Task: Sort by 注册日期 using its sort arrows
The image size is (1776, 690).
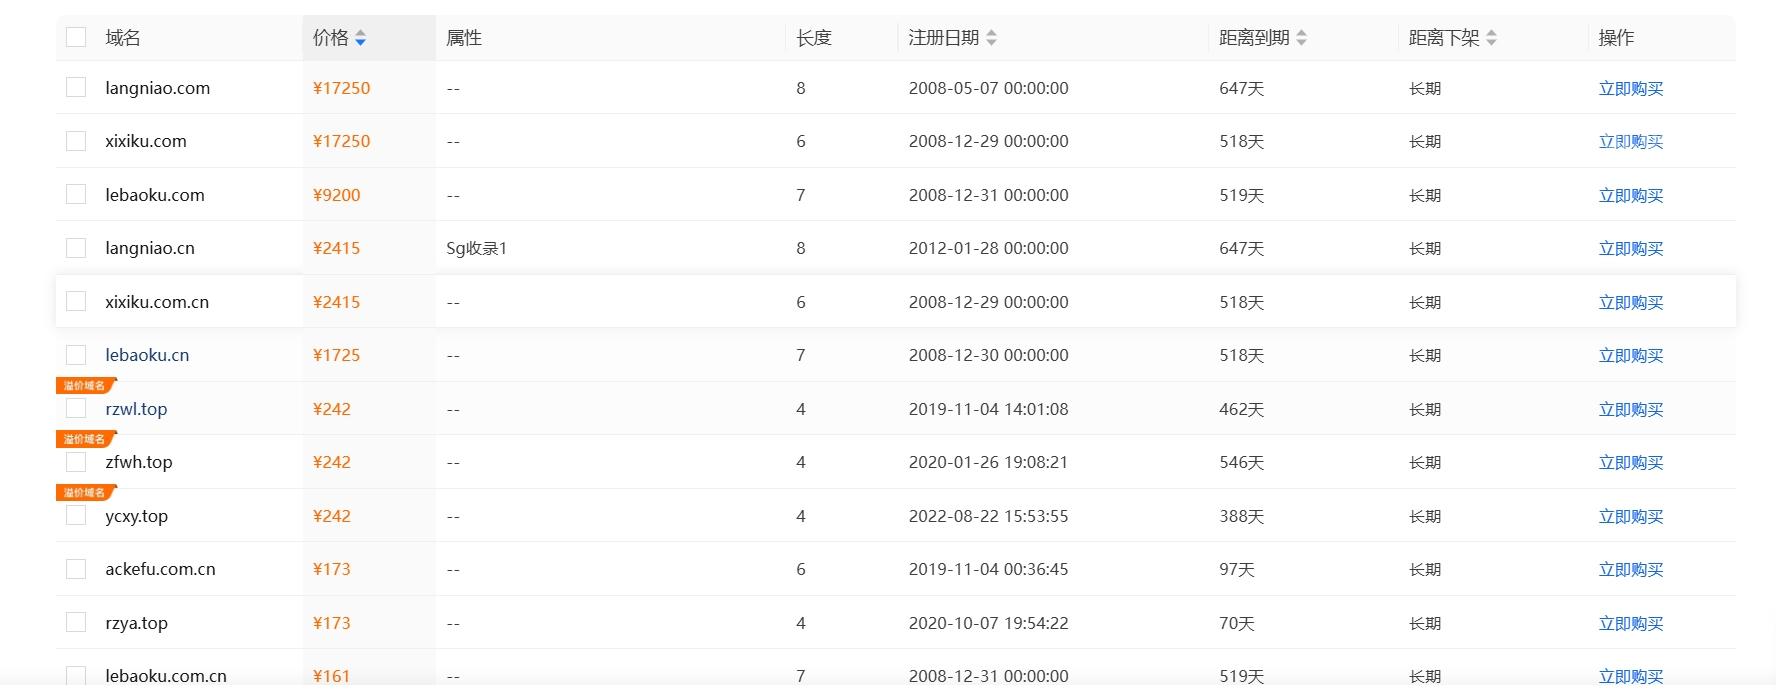Action: 991,38
